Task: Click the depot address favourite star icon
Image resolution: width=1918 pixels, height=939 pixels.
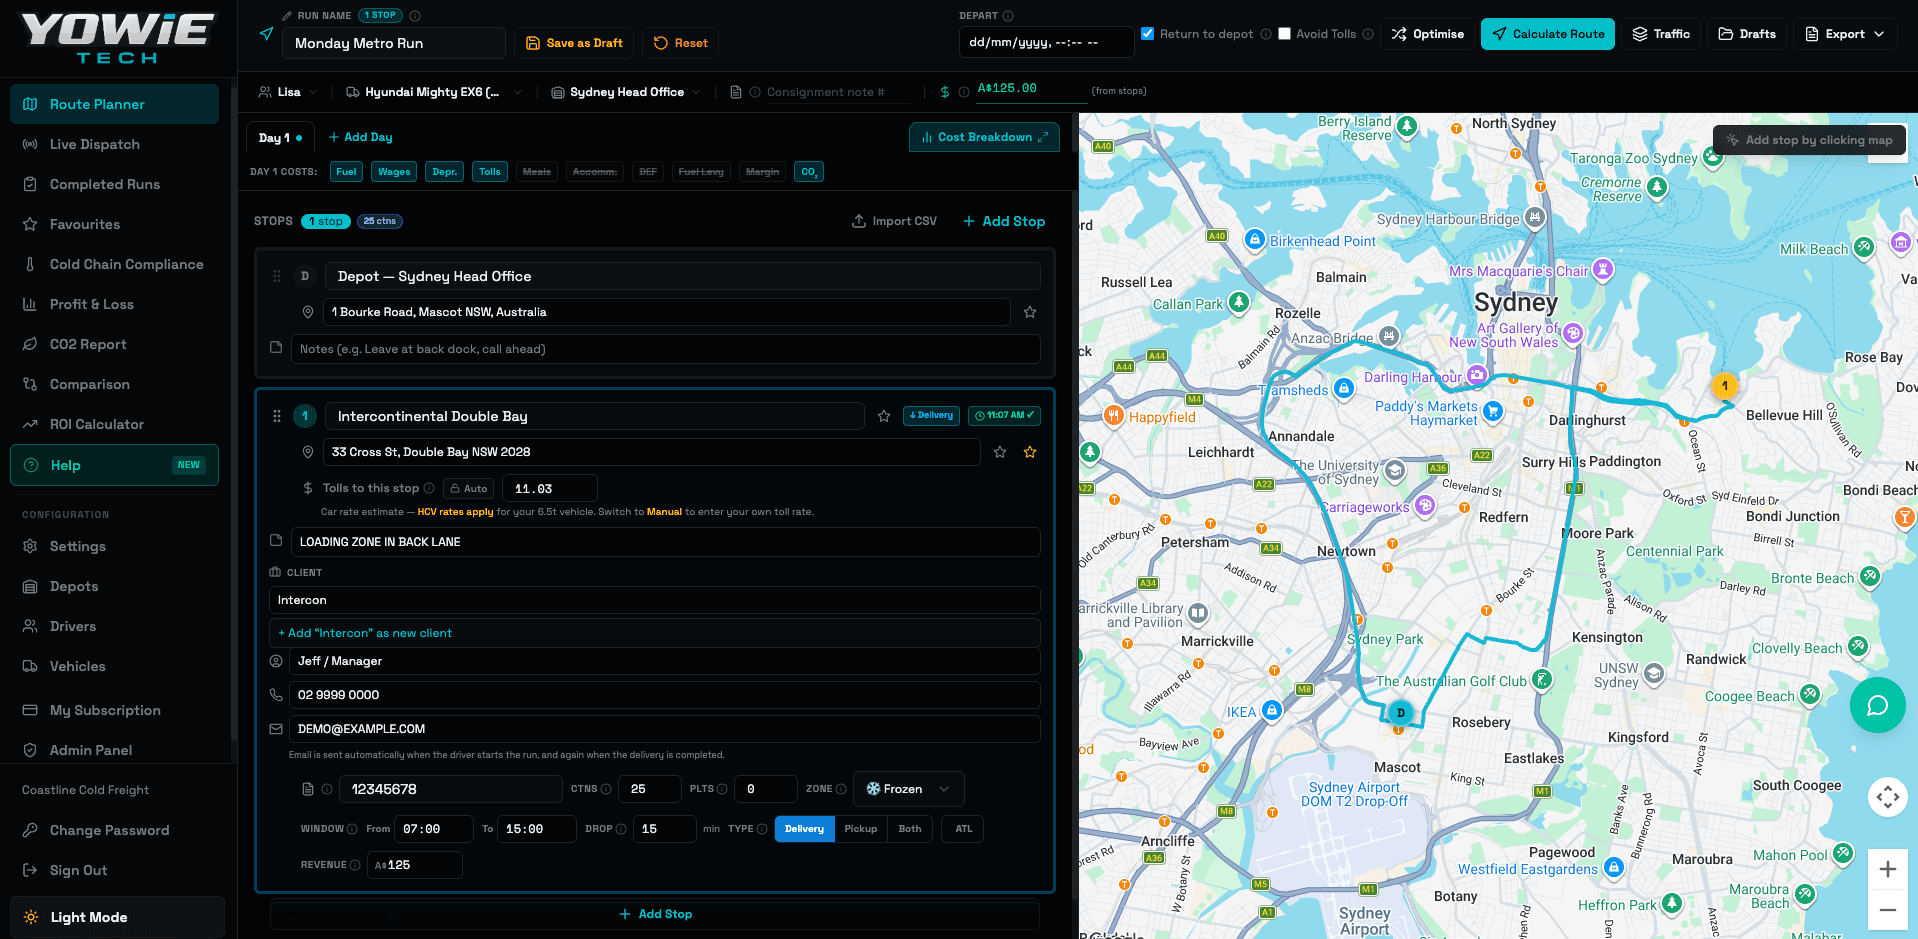Action: pos(1030,312)
